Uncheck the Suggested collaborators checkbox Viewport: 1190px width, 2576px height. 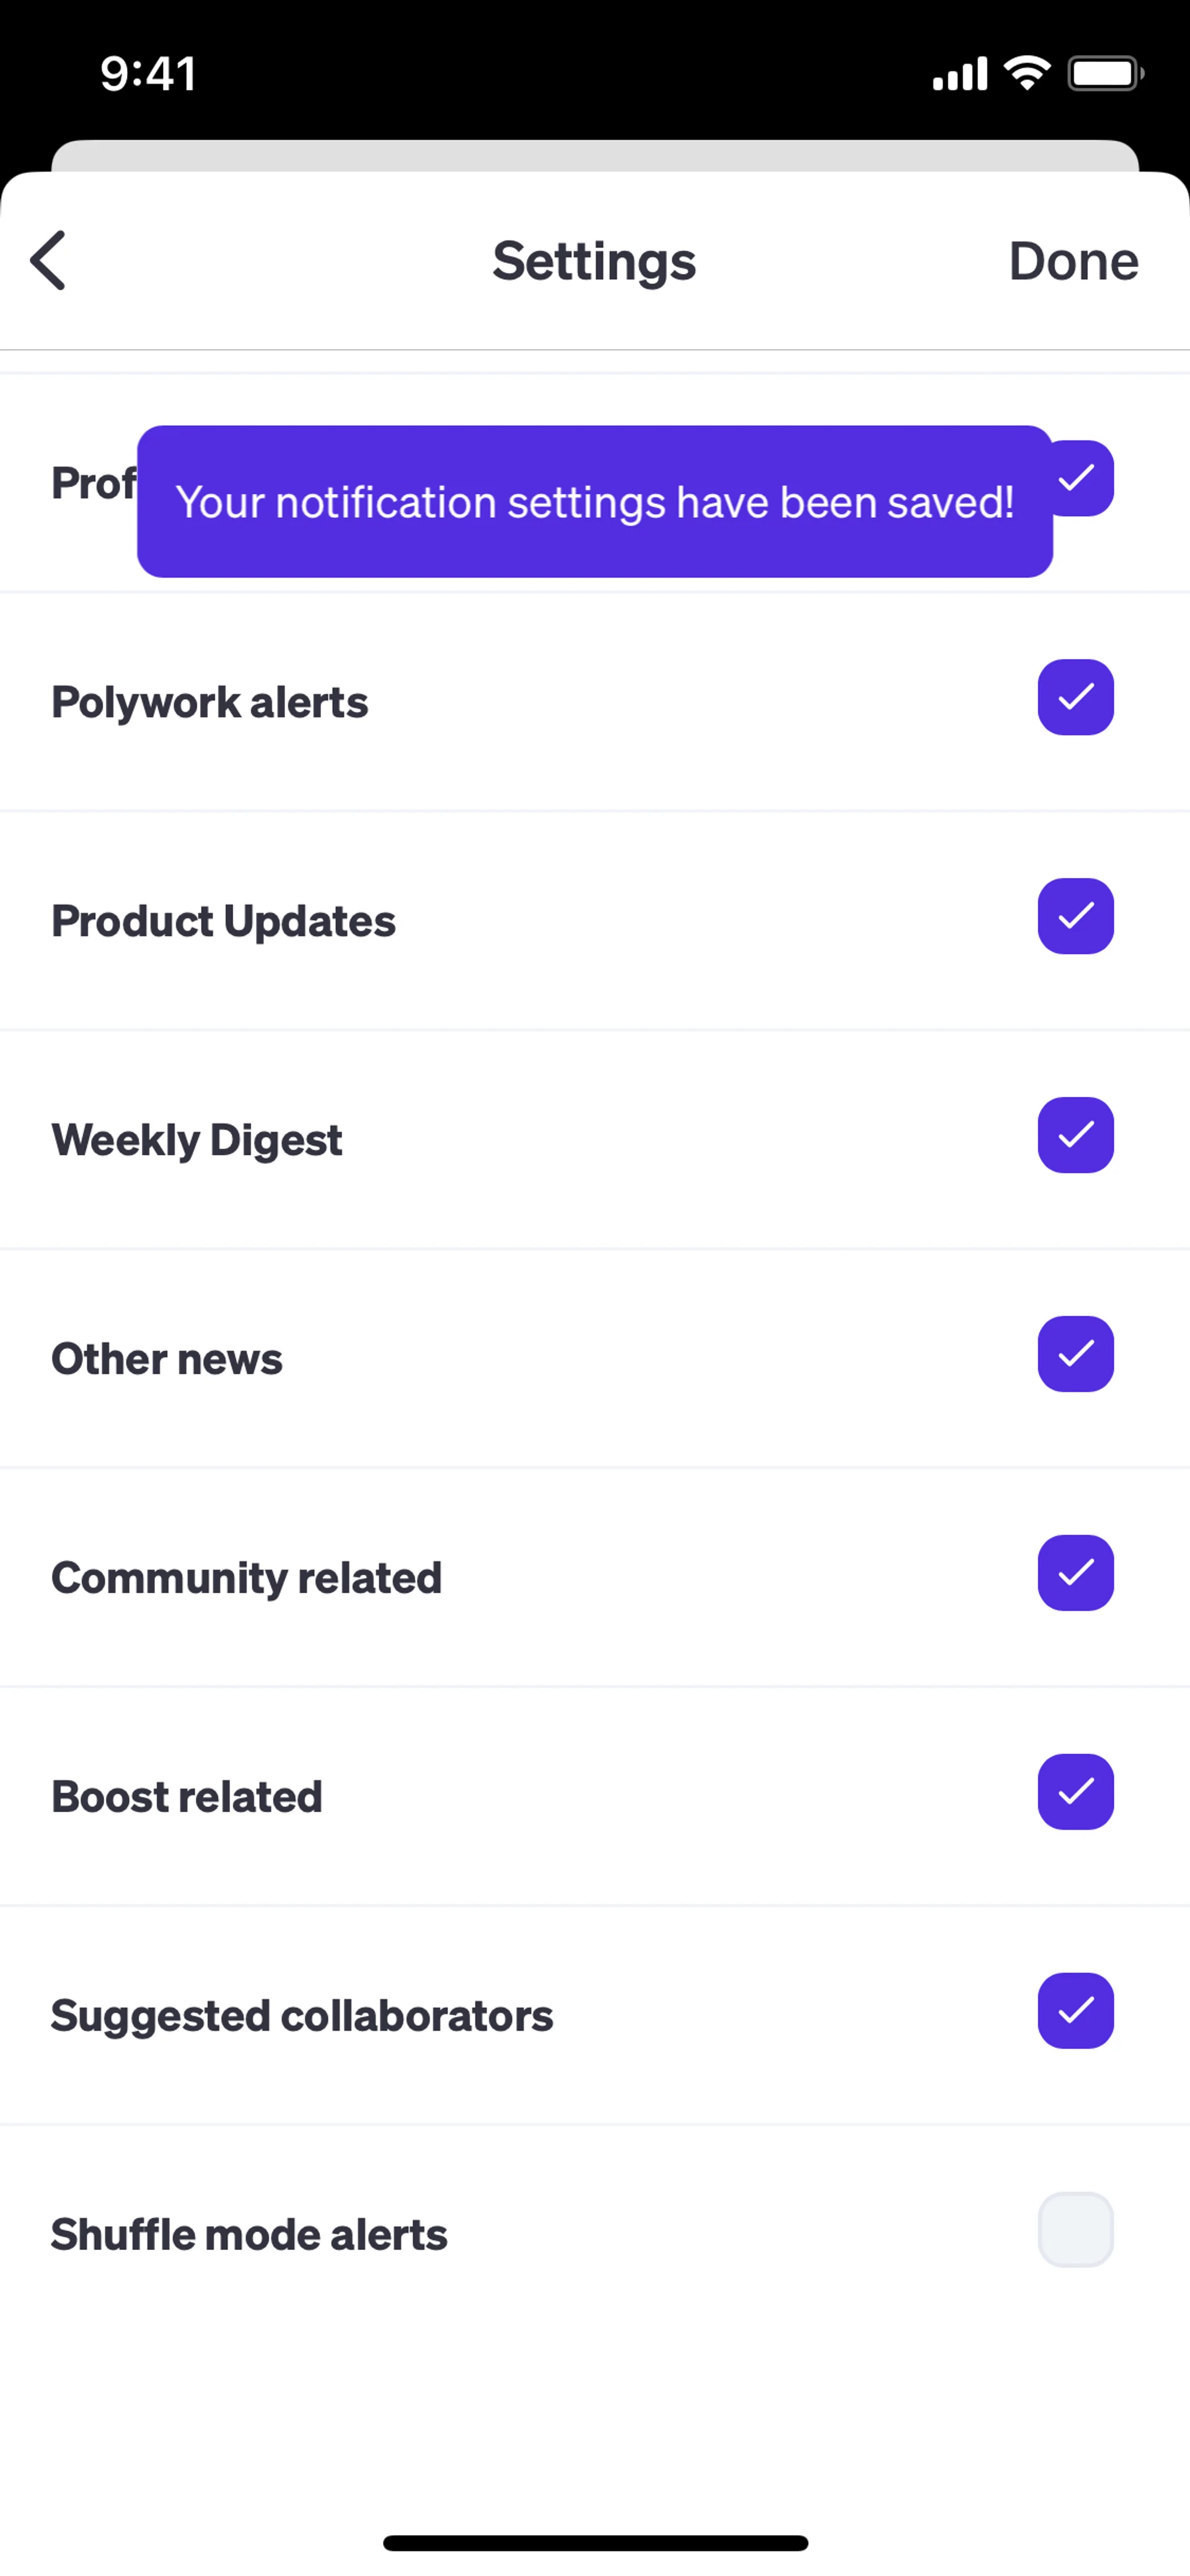pyautogui.click(x=1075, y=2012)
